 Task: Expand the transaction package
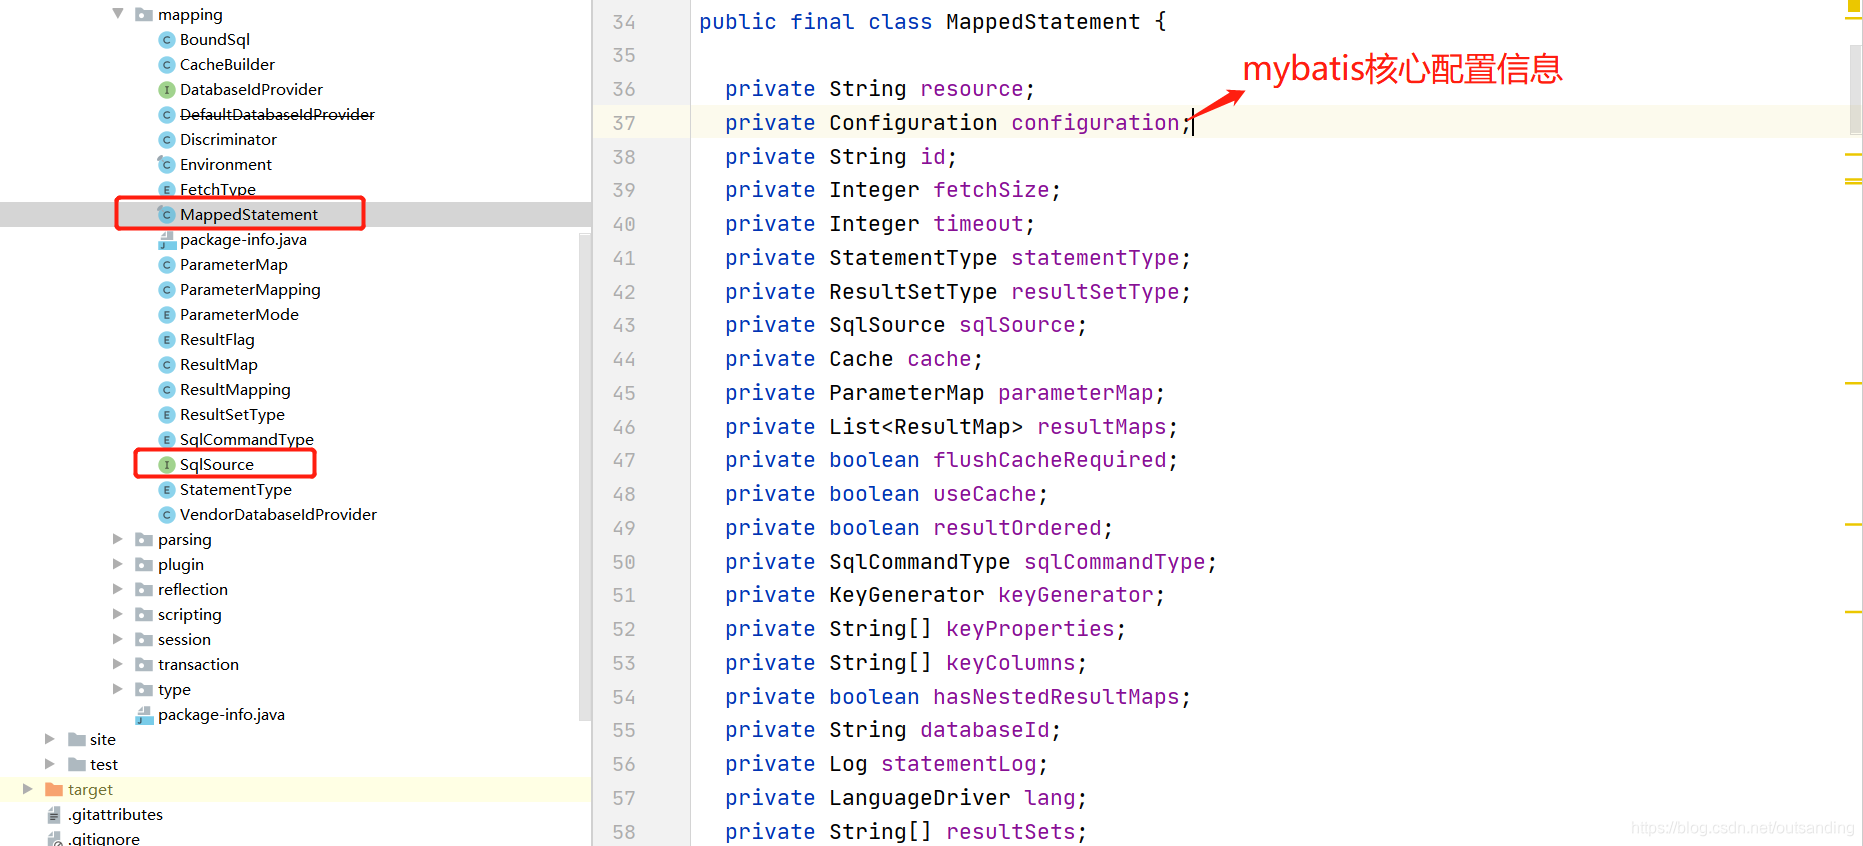118,664
